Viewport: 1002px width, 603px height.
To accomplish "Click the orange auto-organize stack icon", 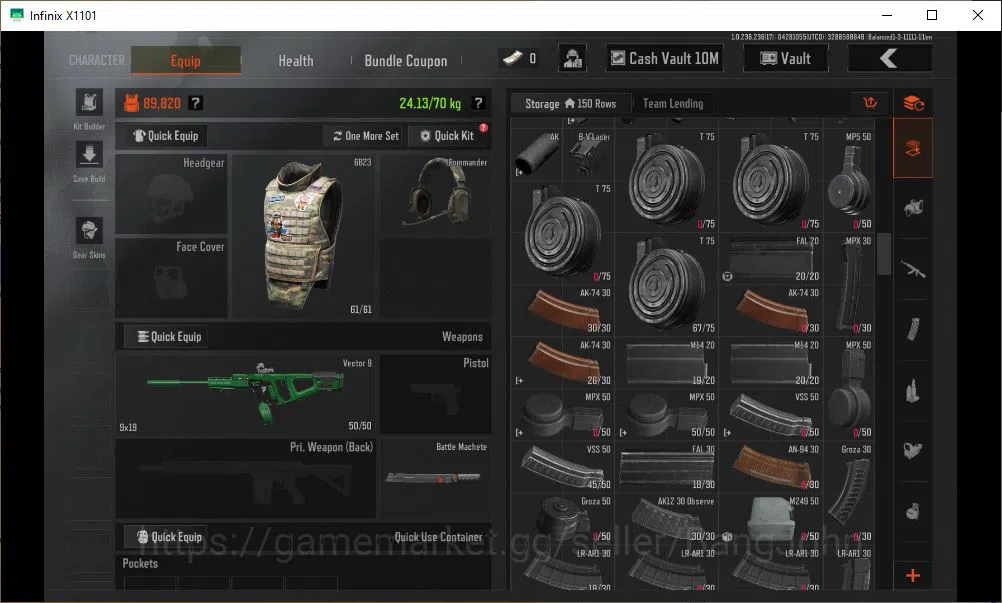I will click(x=913, y=103).
